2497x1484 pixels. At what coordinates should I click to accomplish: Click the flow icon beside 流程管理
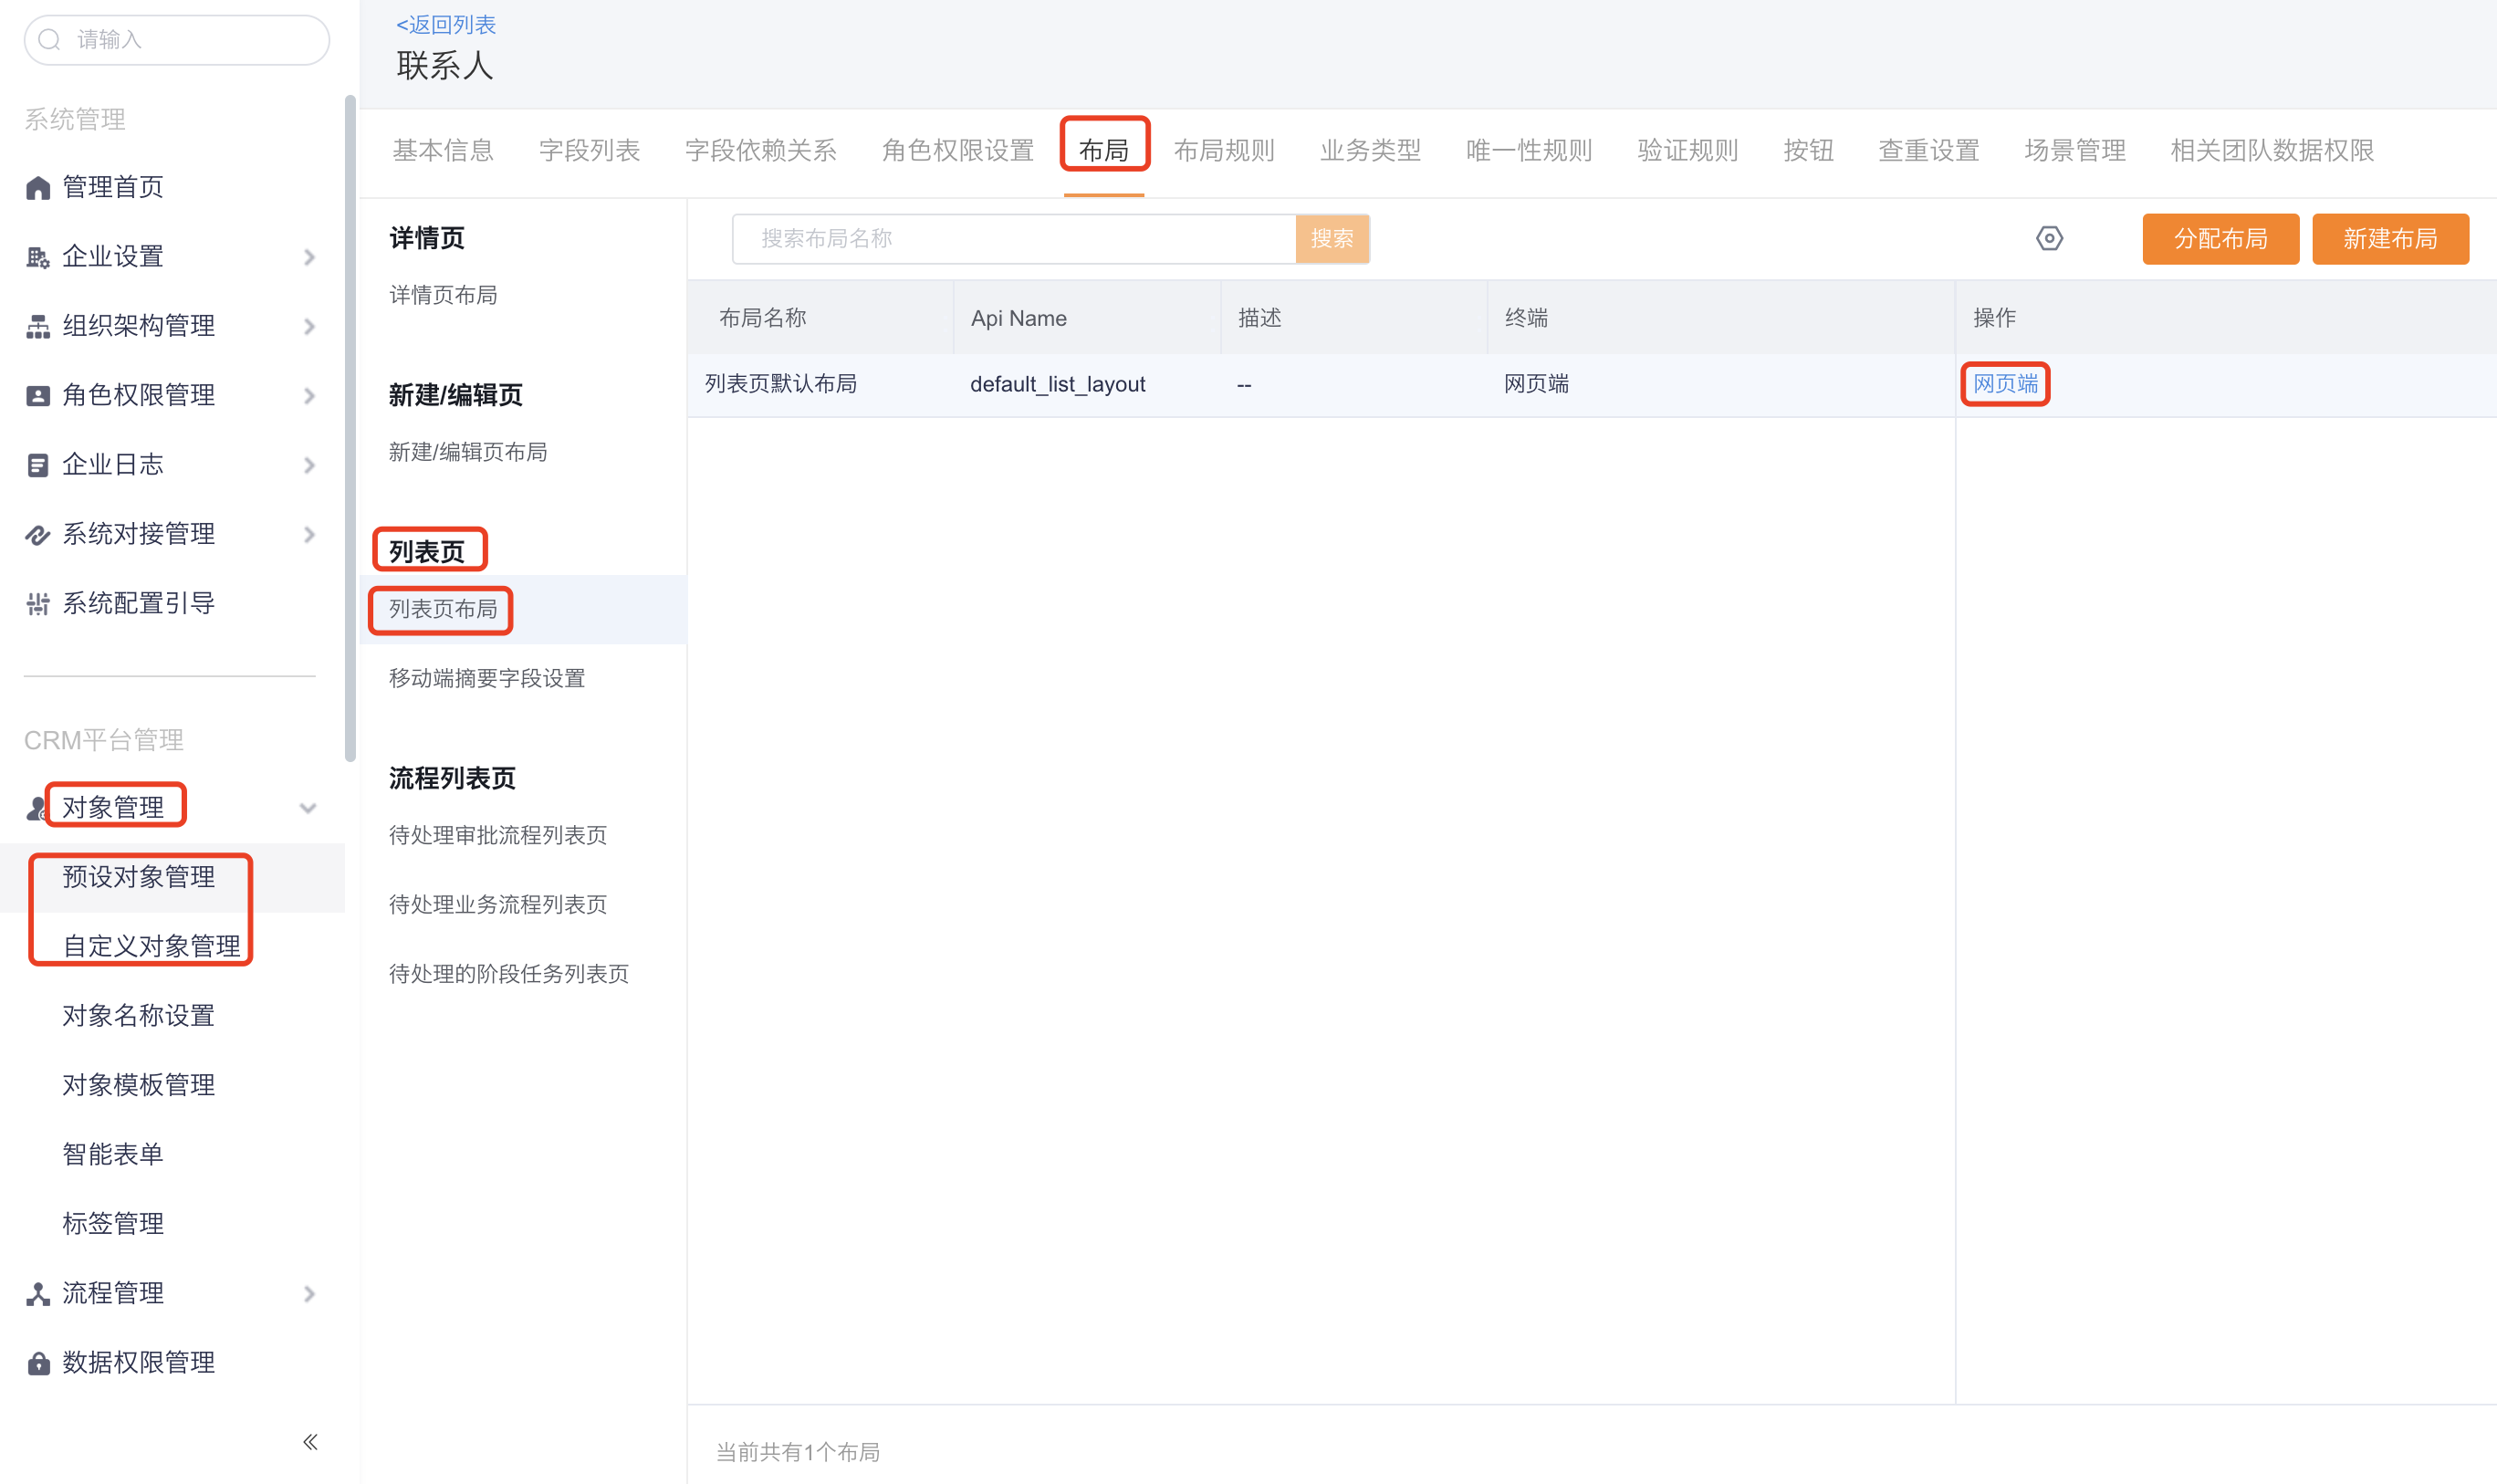38,1294
